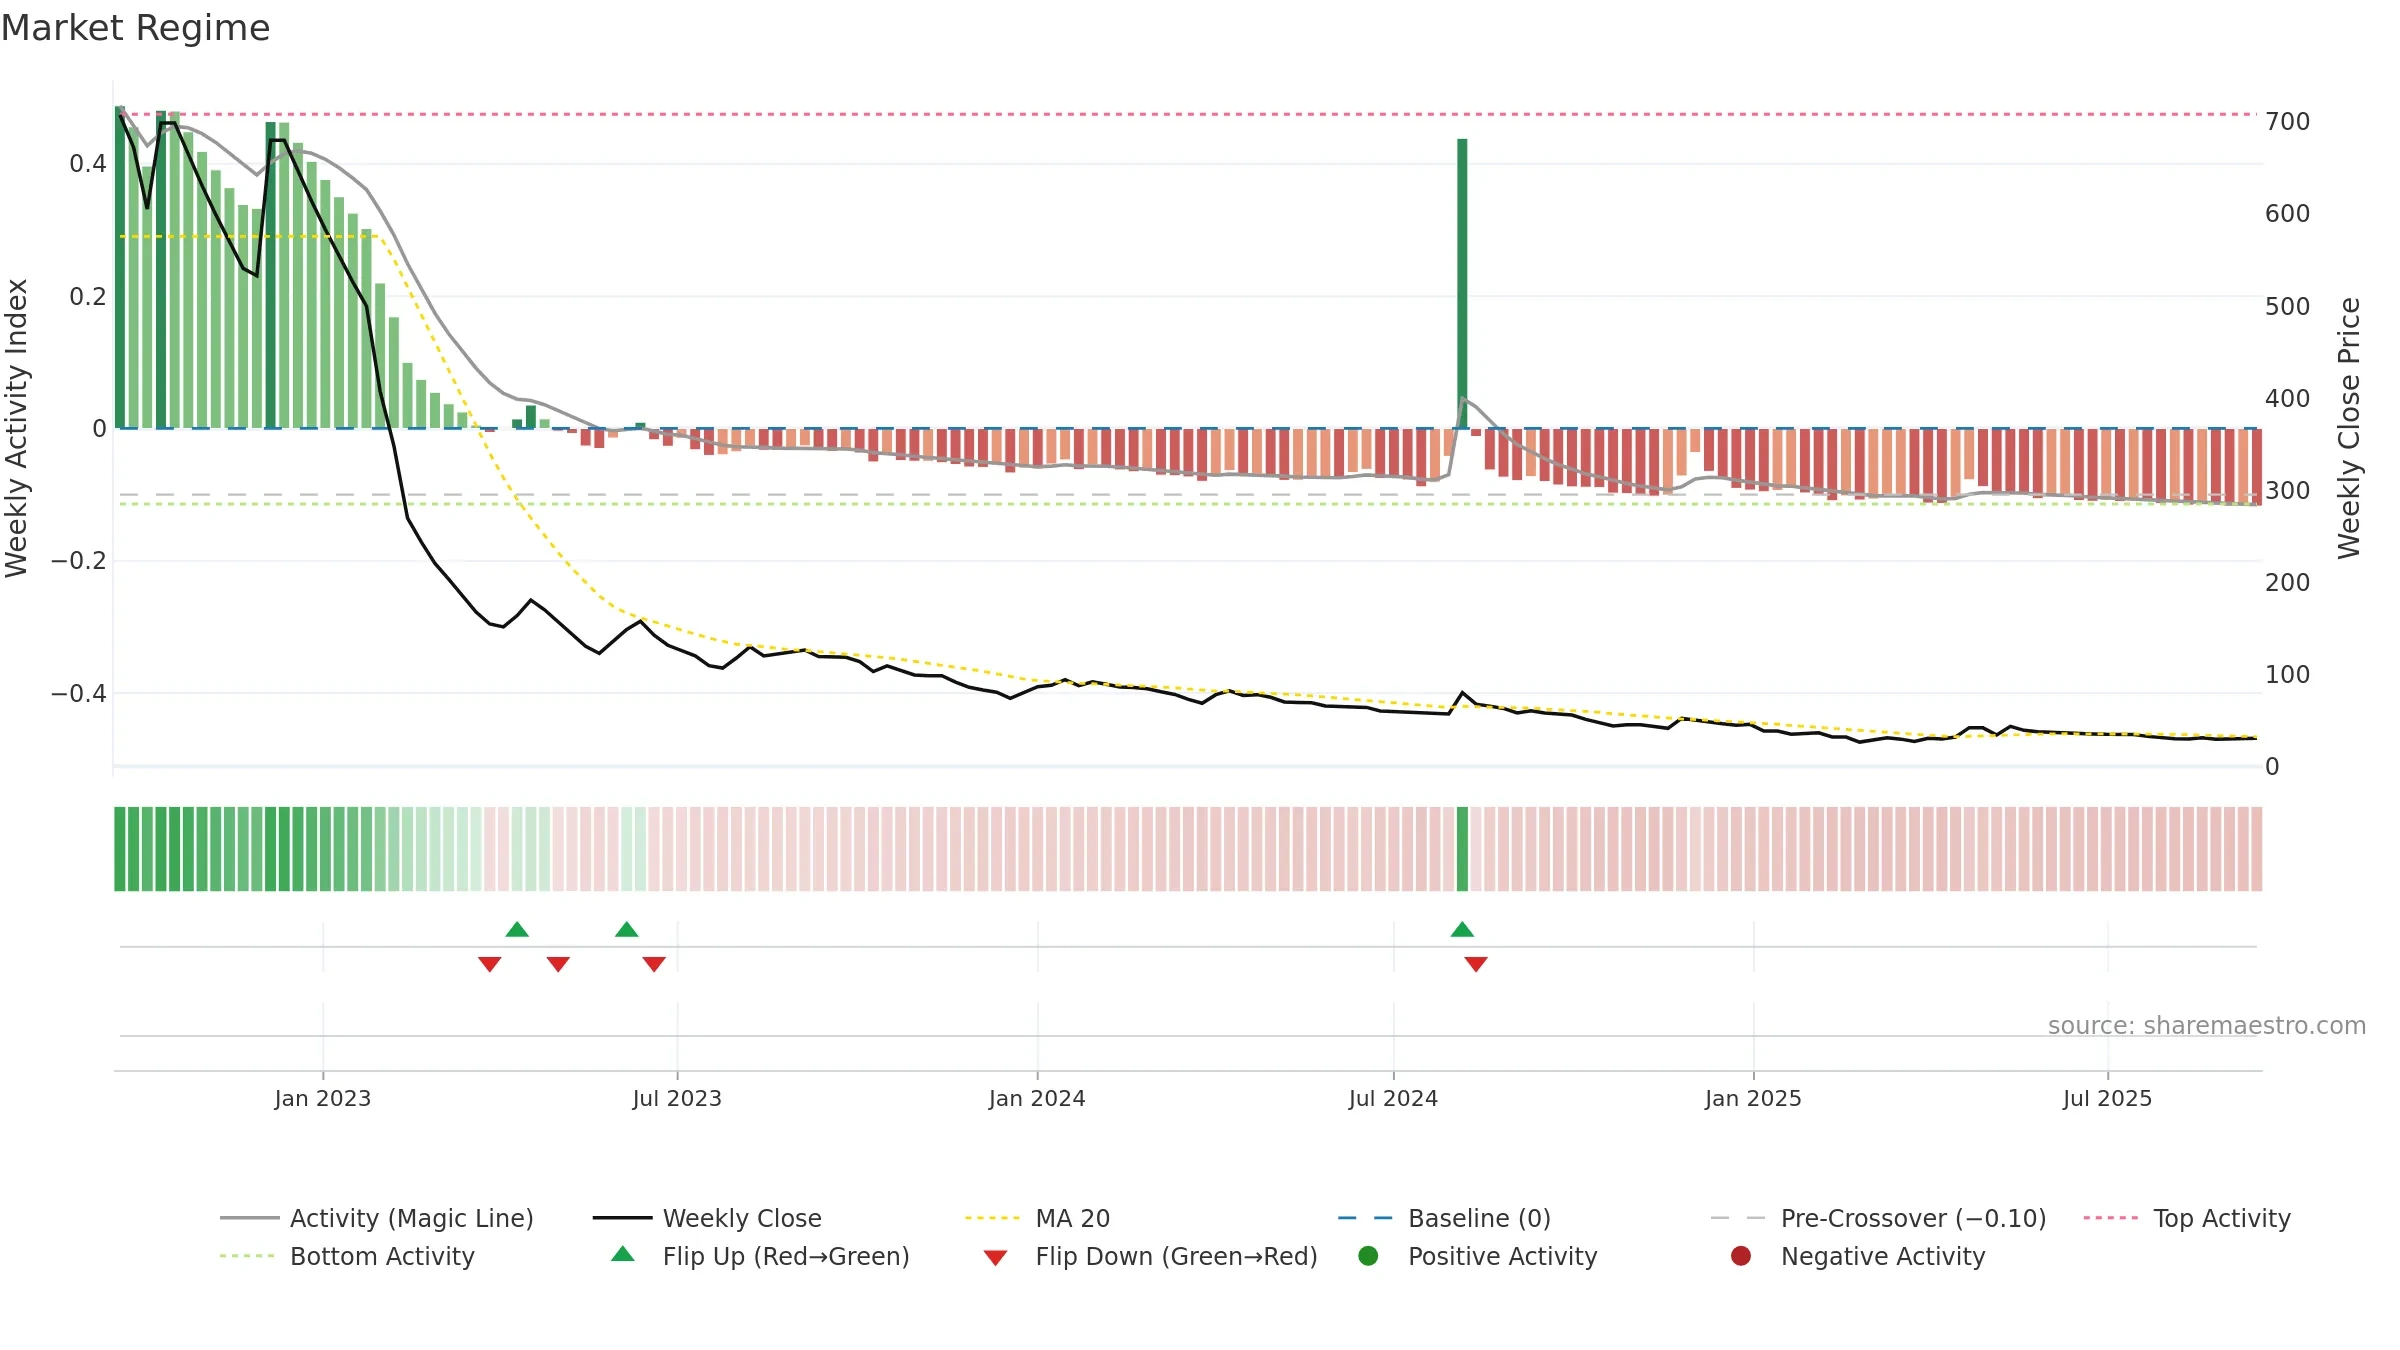Select the first red flip-down marker after Jan 2023
Viewport: 2400px width, 1350px height.
point(489,964)
